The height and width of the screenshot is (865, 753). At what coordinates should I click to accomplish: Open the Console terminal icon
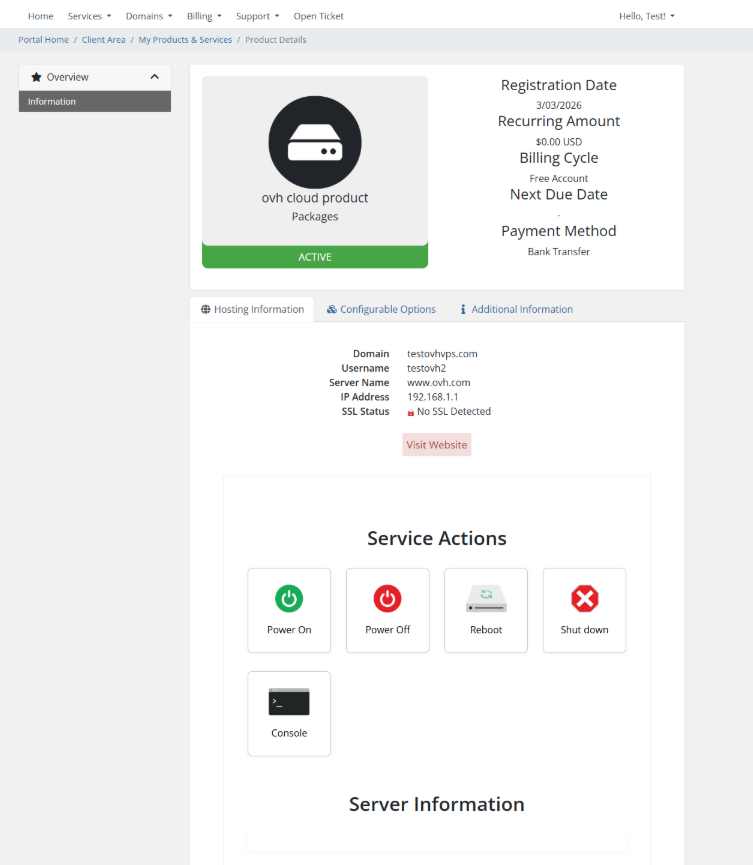coord(289,702)
